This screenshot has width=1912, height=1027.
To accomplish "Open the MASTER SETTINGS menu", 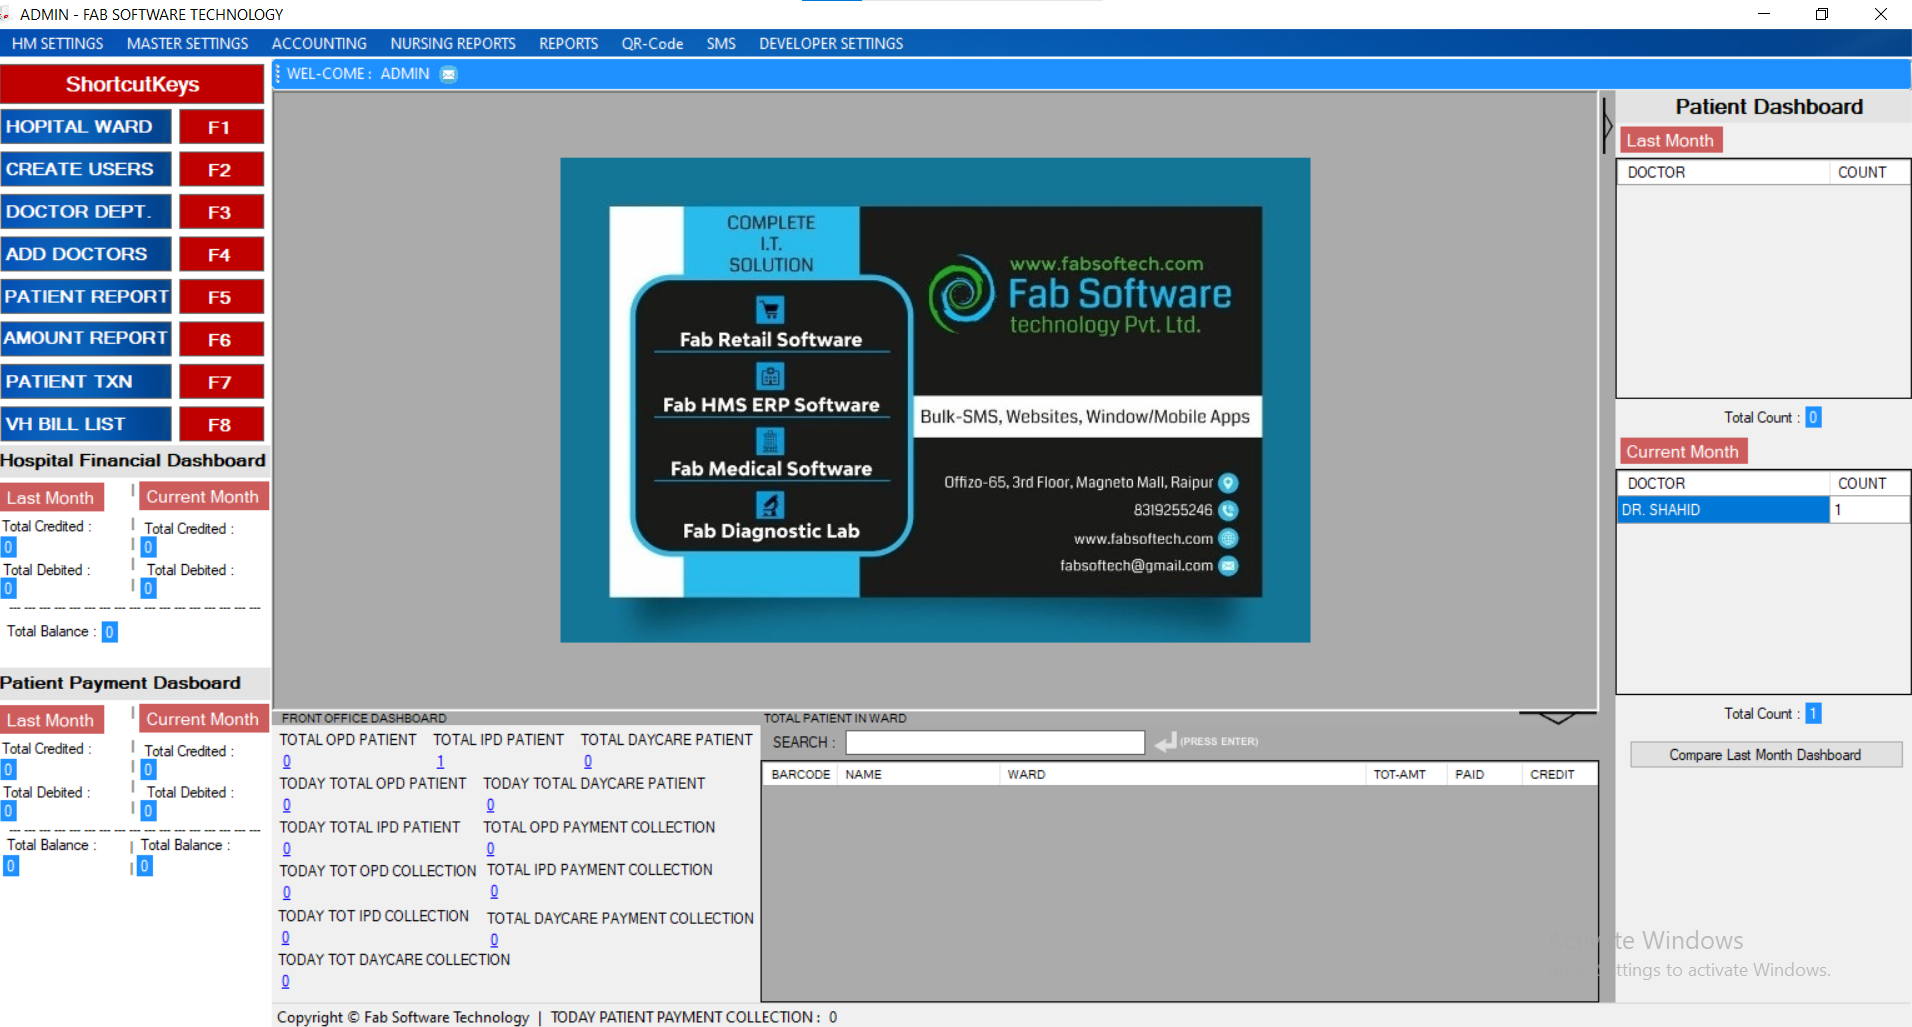I will 187,44.
